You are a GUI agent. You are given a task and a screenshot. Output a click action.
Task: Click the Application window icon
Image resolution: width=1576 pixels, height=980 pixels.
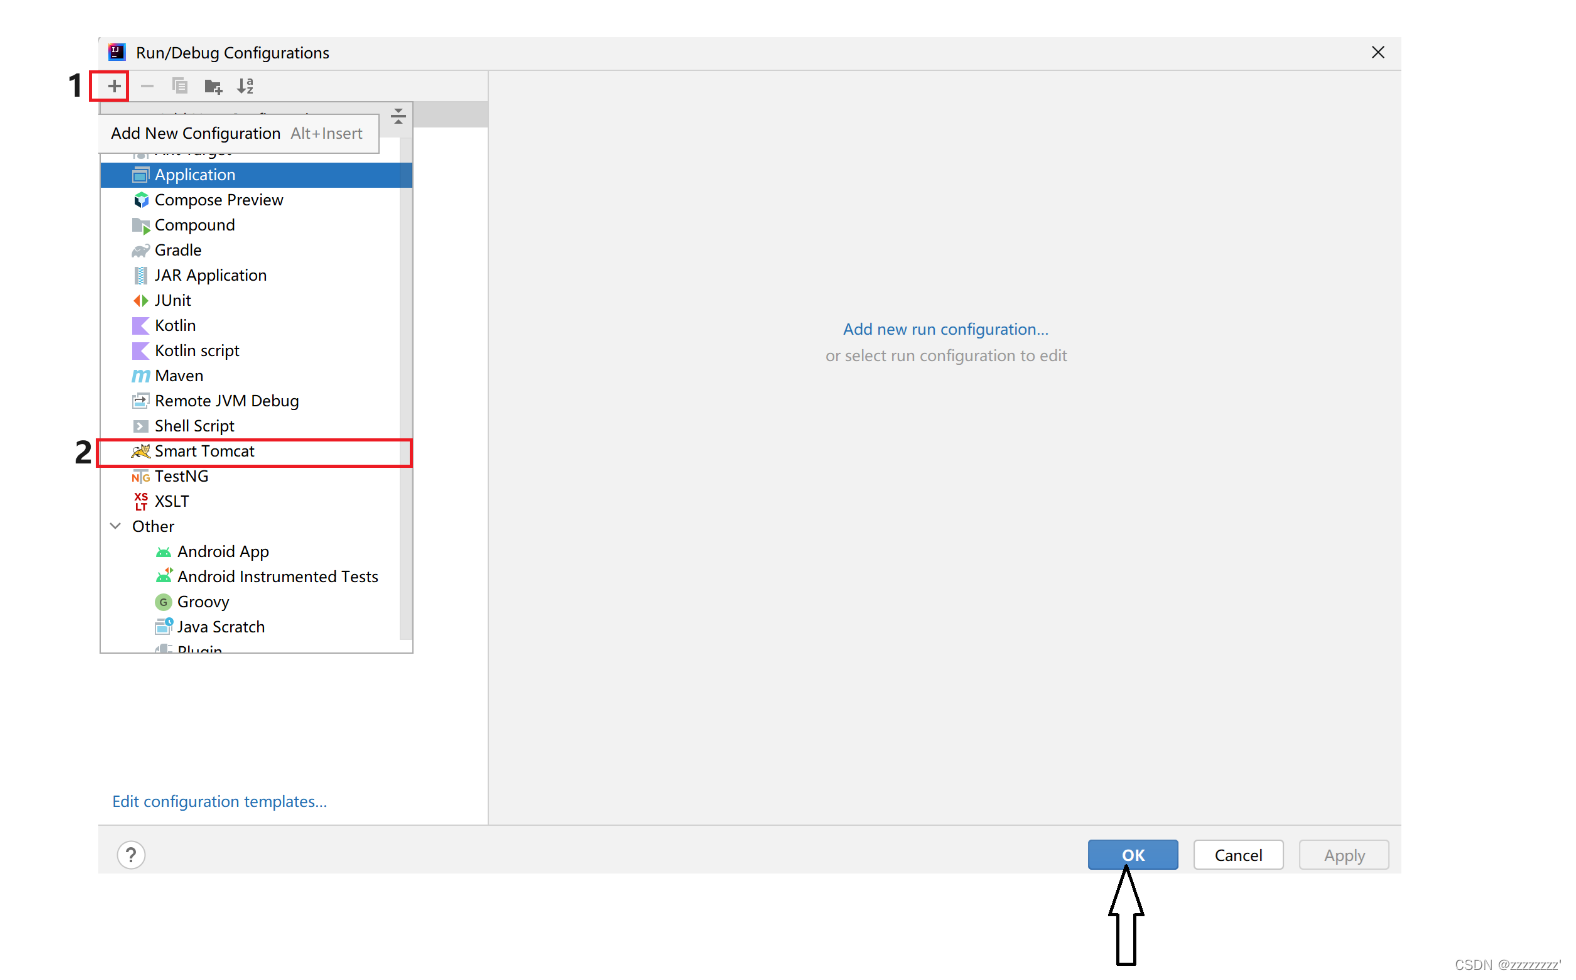coord(141,175)
